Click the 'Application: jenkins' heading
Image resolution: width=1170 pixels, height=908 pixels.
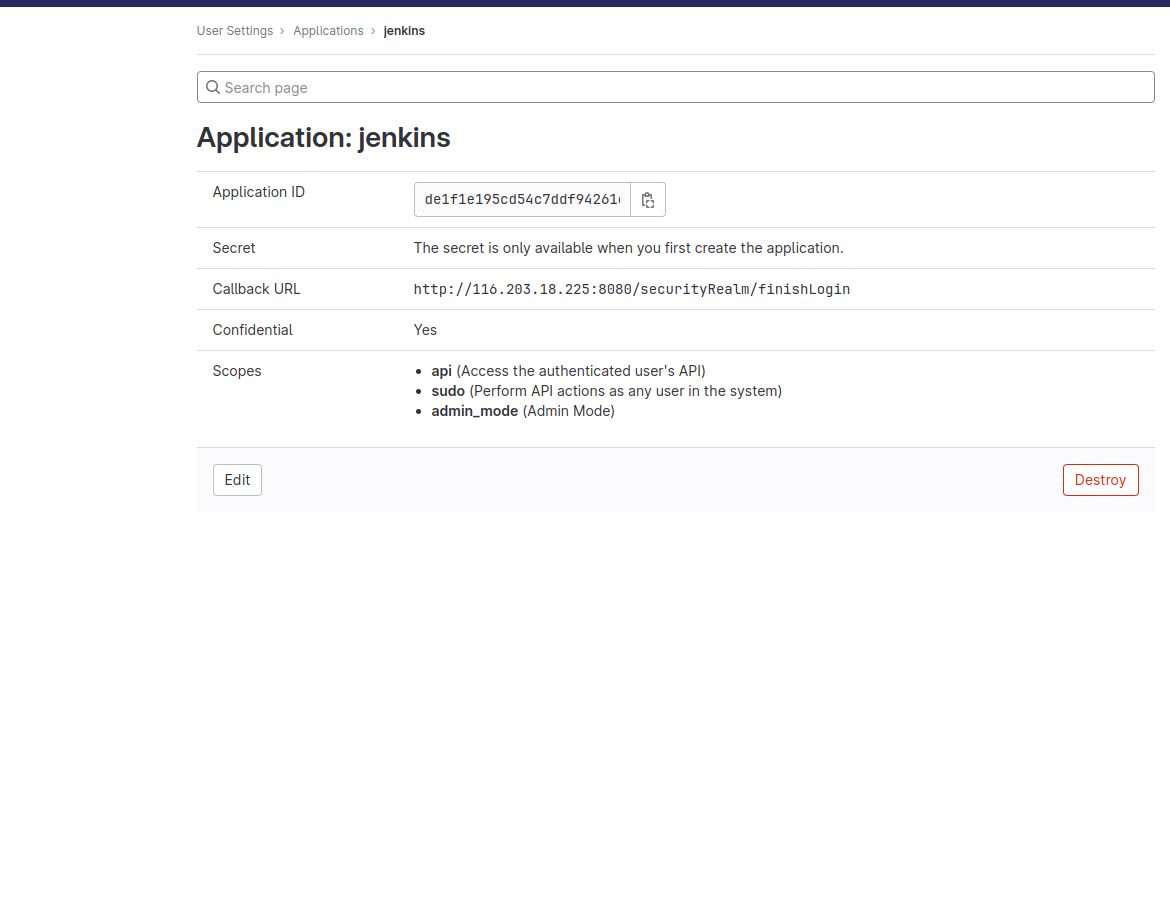pyautogui.click(x=323, y=137)
